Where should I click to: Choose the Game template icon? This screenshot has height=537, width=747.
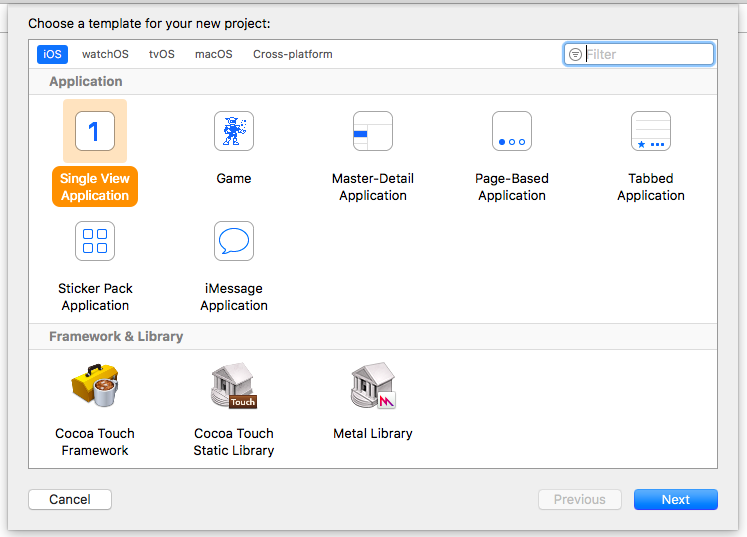[234, 131]
